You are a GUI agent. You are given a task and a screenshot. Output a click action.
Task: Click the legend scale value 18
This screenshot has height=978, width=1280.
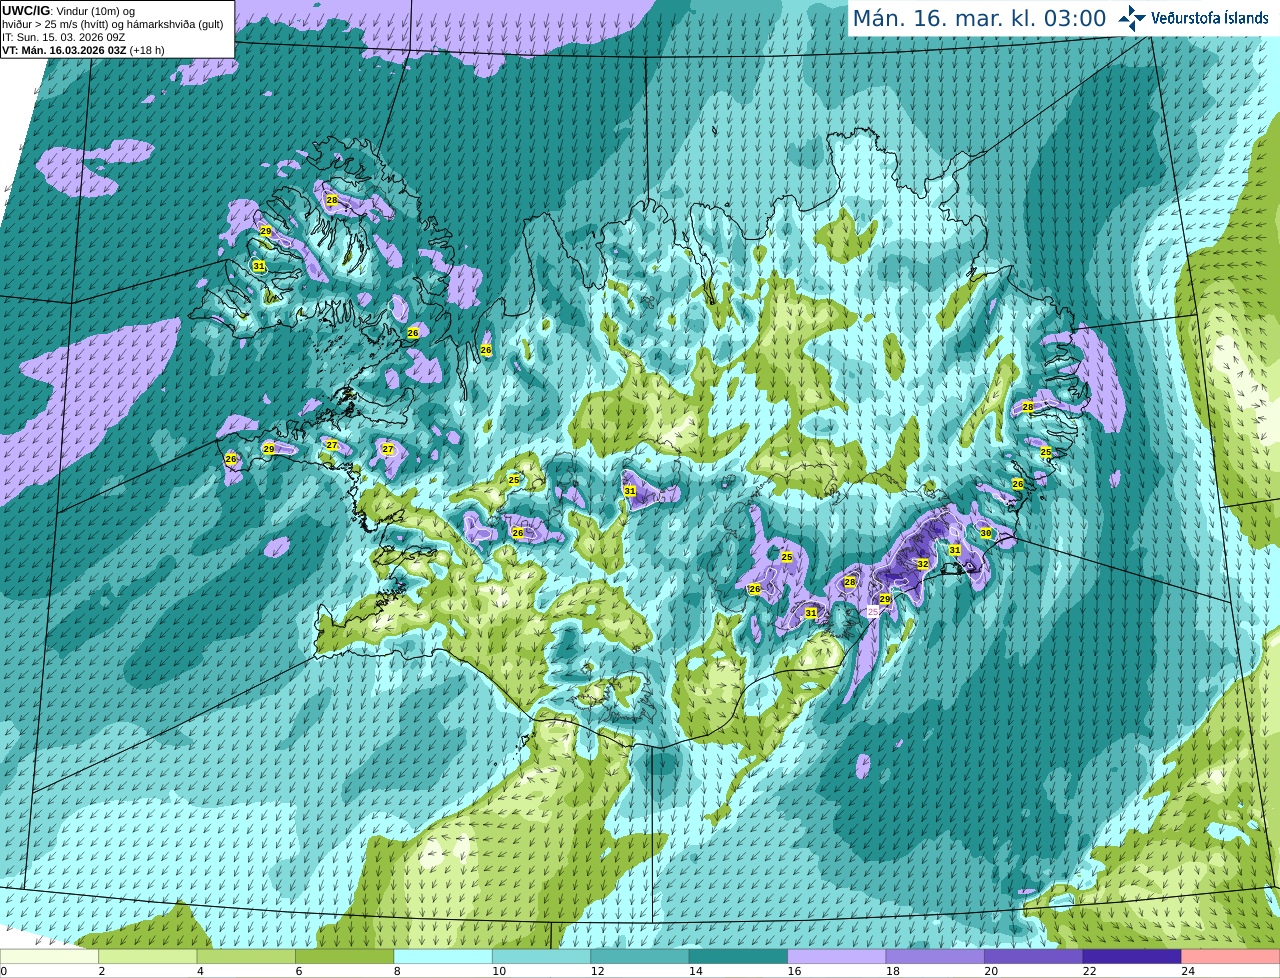tap(893, 971)
